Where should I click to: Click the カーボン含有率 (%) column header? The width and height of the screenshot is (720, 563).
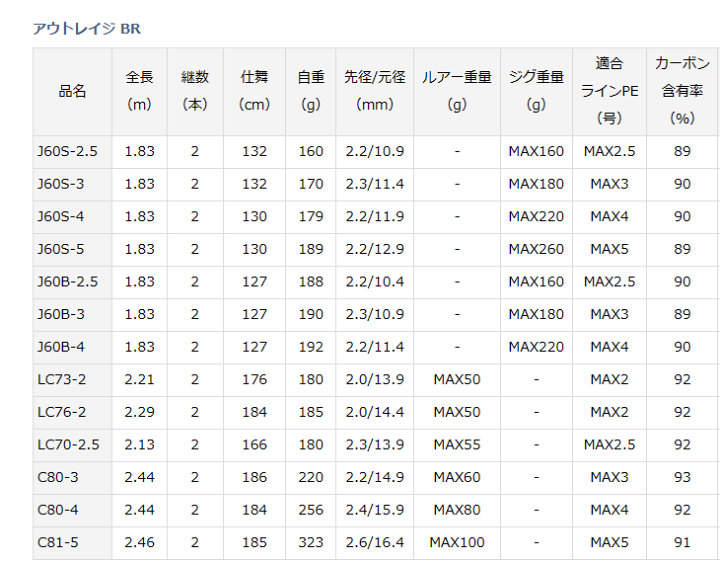pyautogui.click(x=682, y=91)
